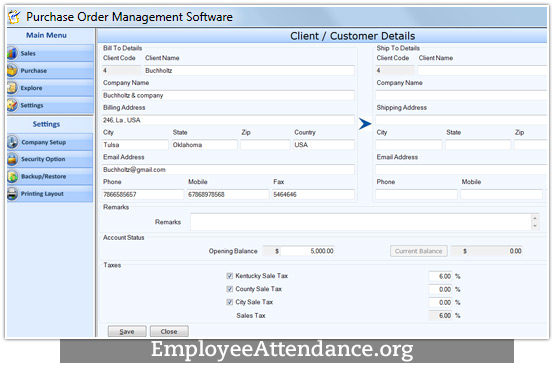Open Security Option settings
The height and width of the screenshot is (370, 555).
pos(50,159)
